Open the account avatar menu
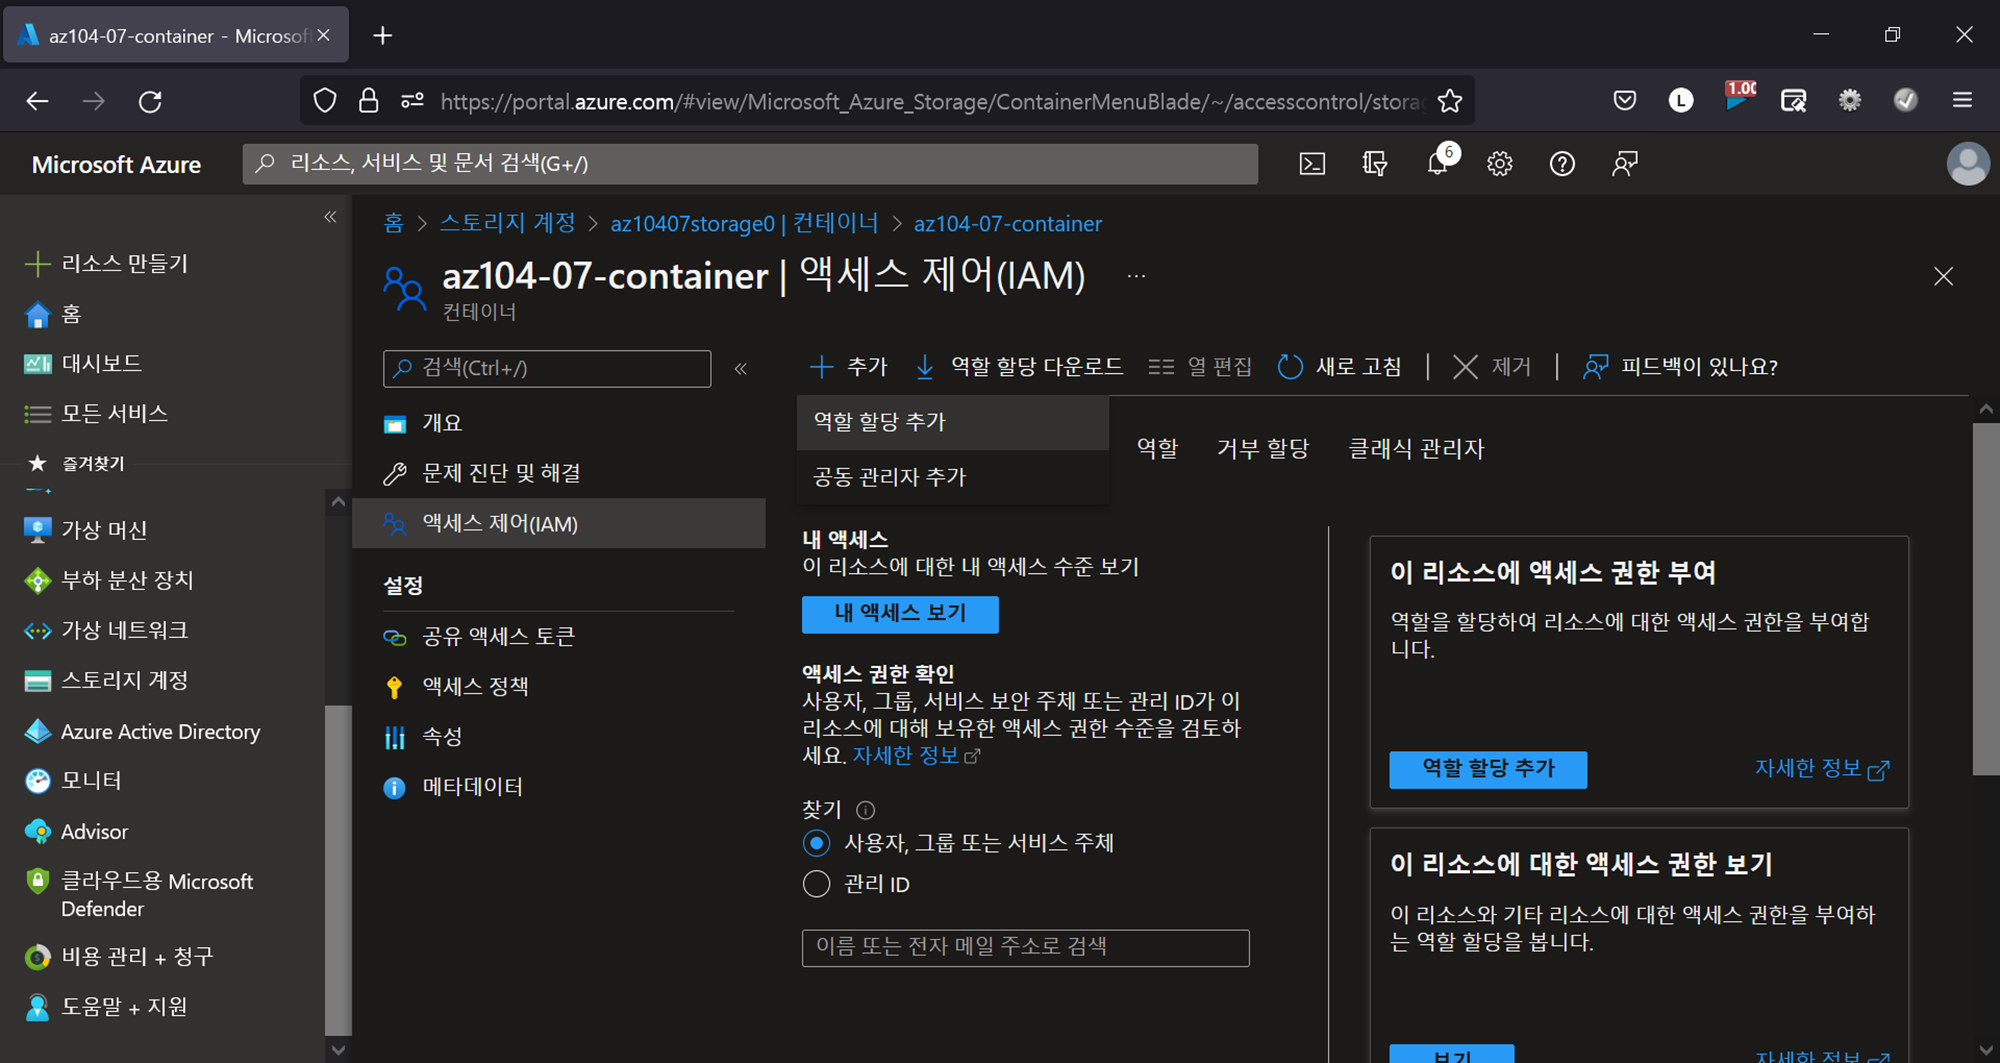Screen dimensions: 2000x1063 click(x=1967, y=164)
